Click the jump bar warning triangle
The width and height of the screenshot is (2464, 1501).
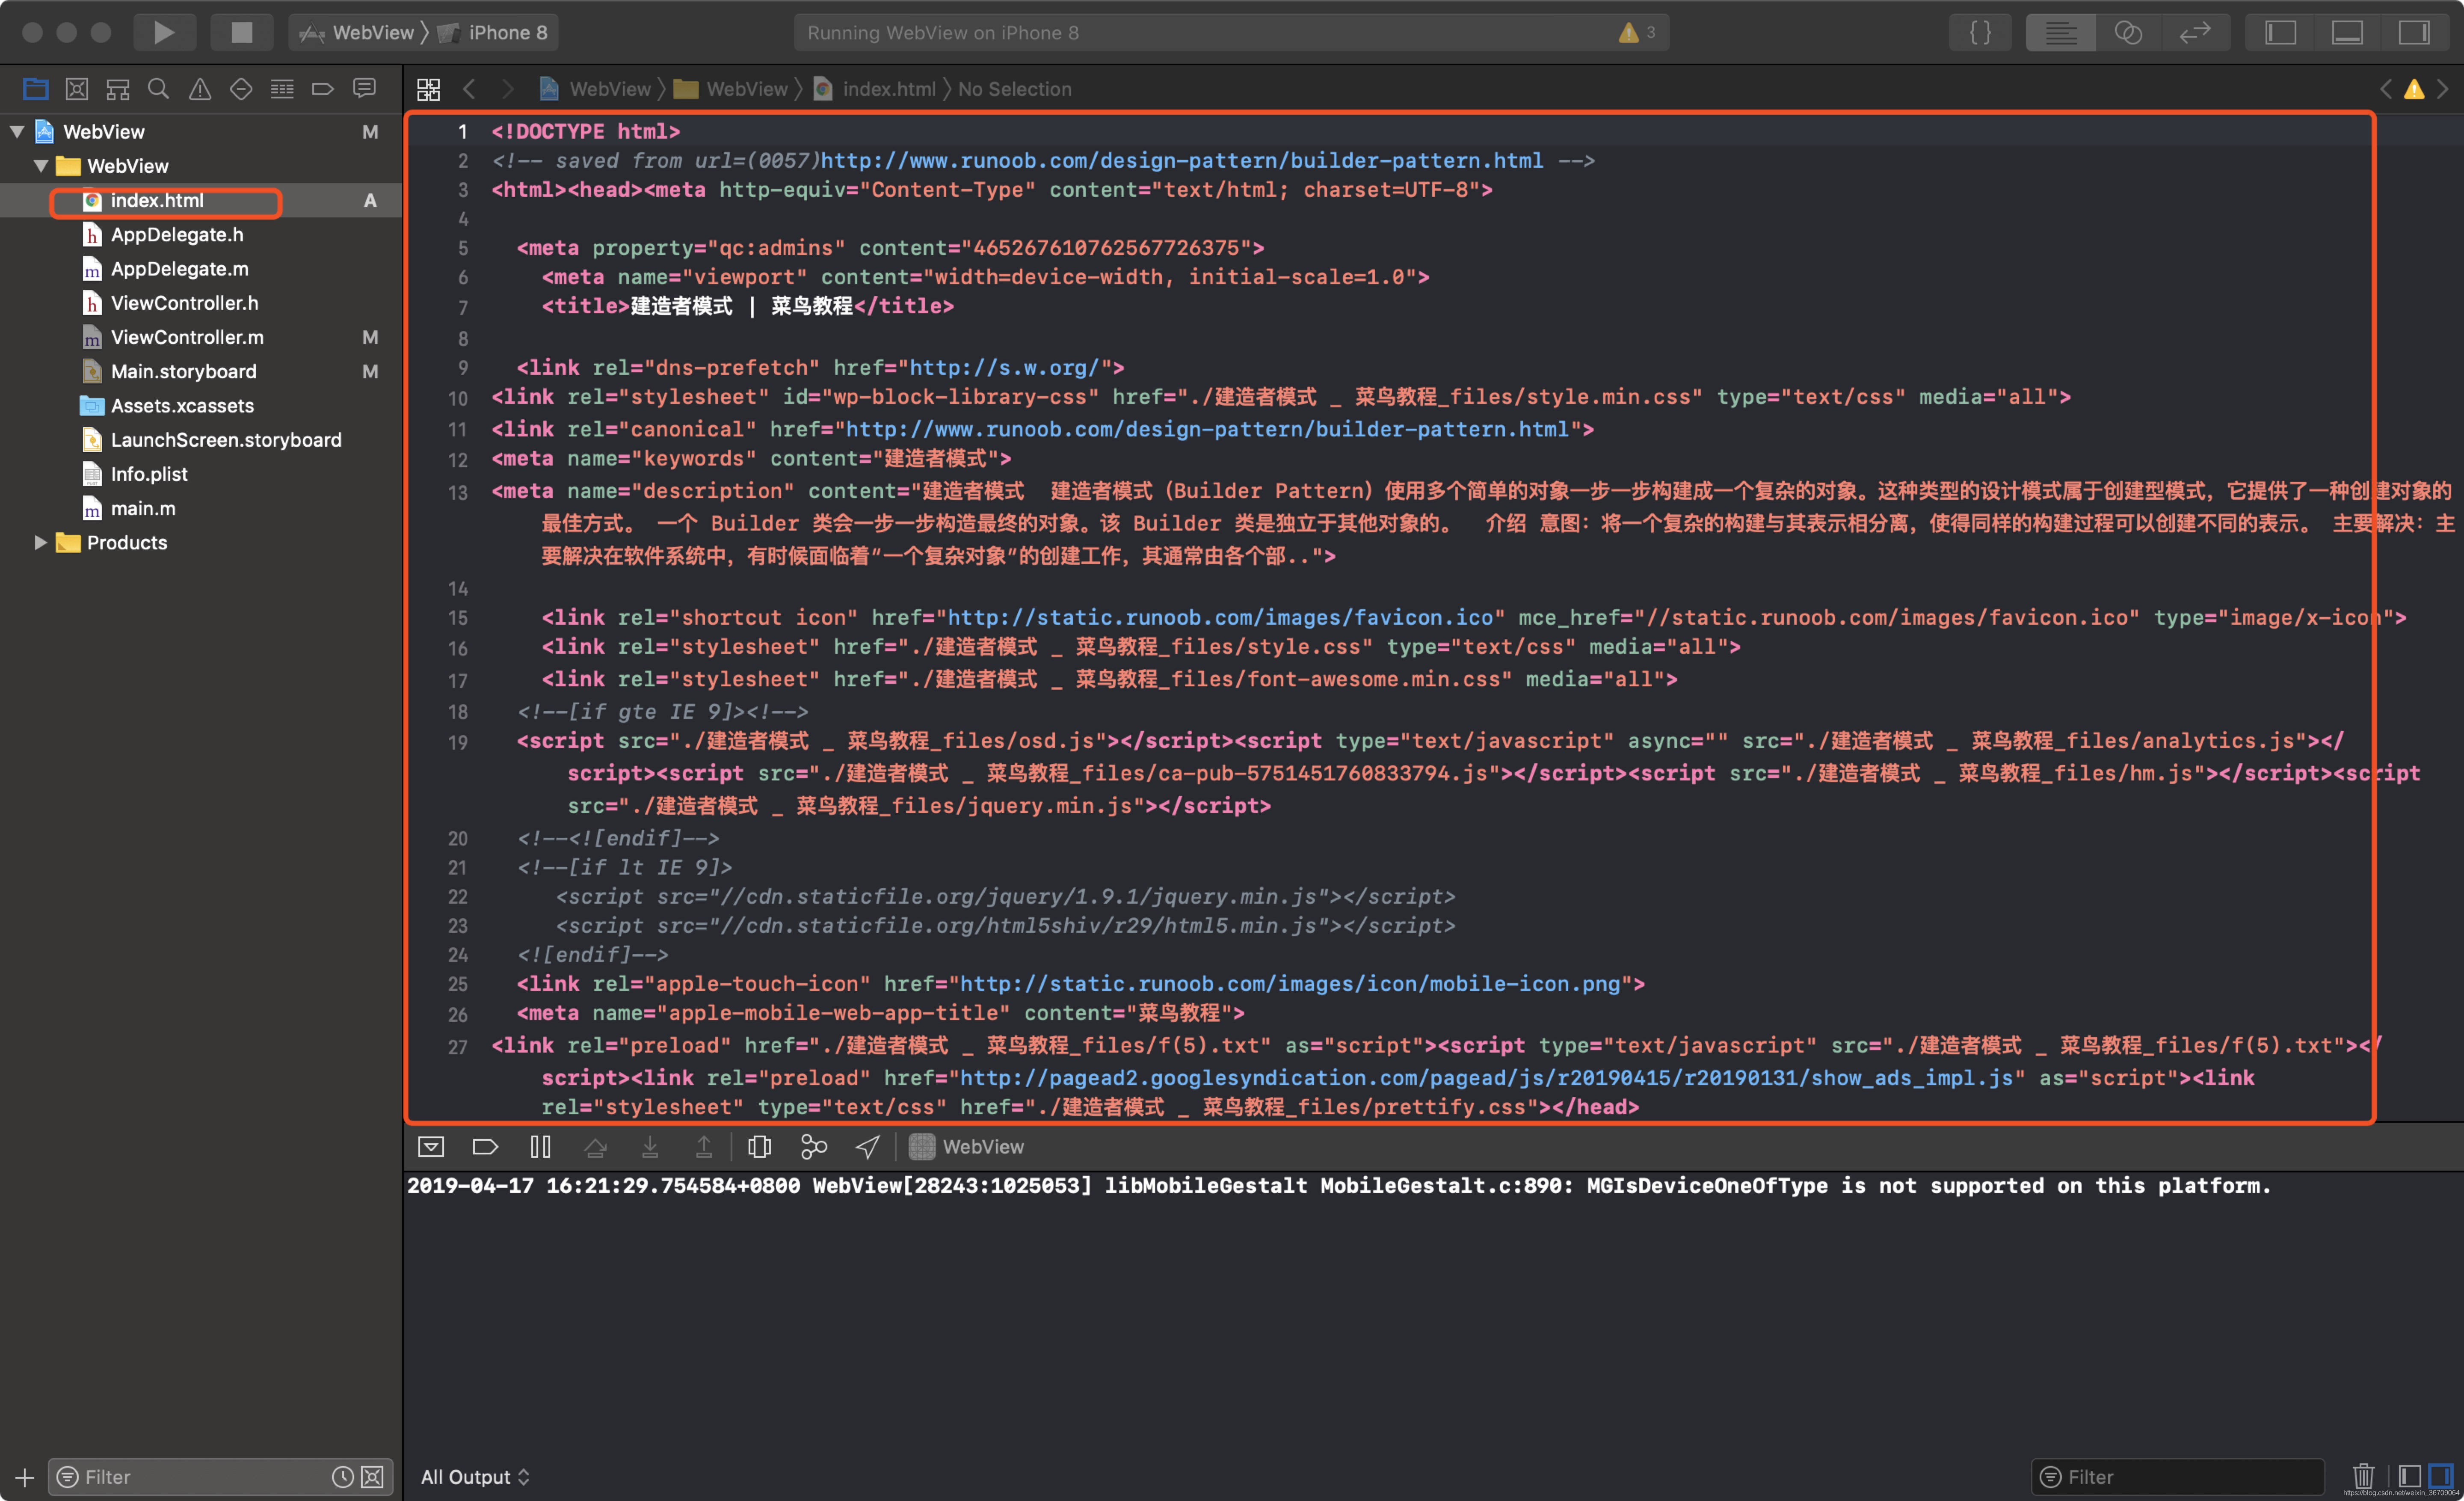2414,89
